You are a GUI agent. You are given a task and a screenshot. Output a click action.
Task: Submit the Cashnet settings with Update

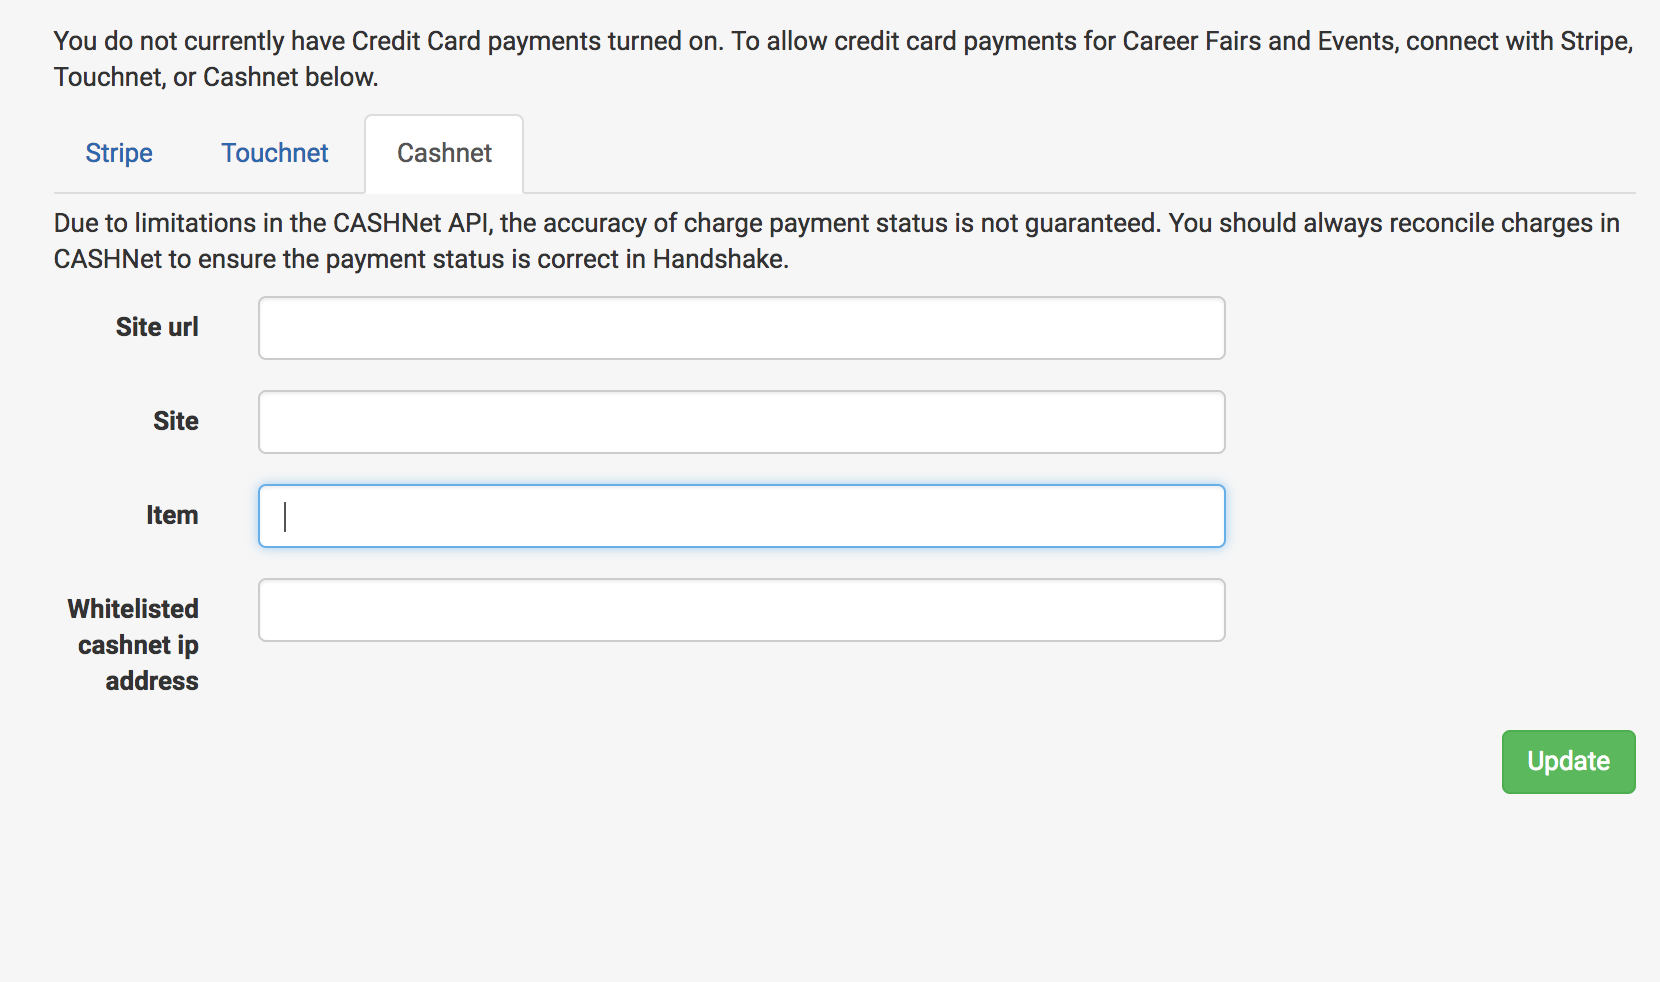click(x=1567, y=761)
